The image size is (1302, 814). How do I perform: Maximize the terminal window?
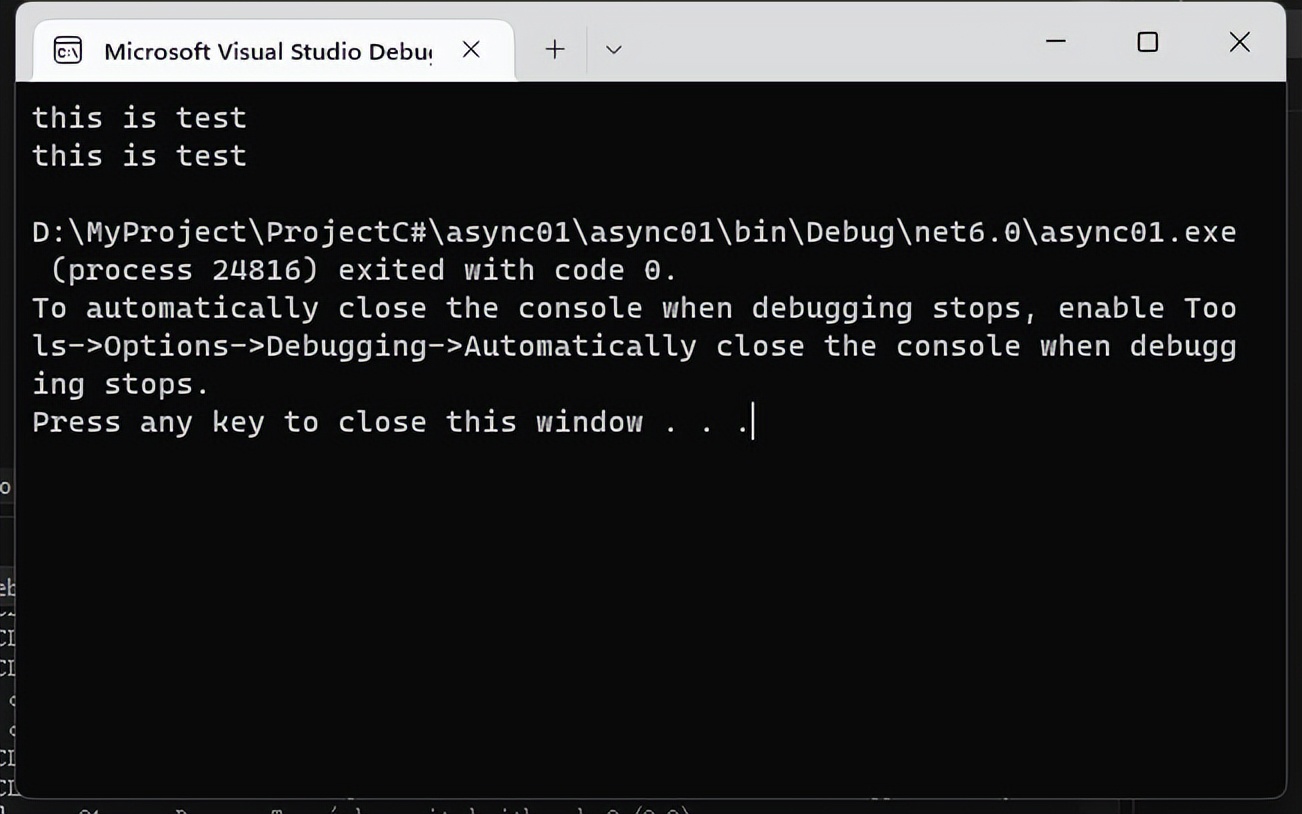1148,42
